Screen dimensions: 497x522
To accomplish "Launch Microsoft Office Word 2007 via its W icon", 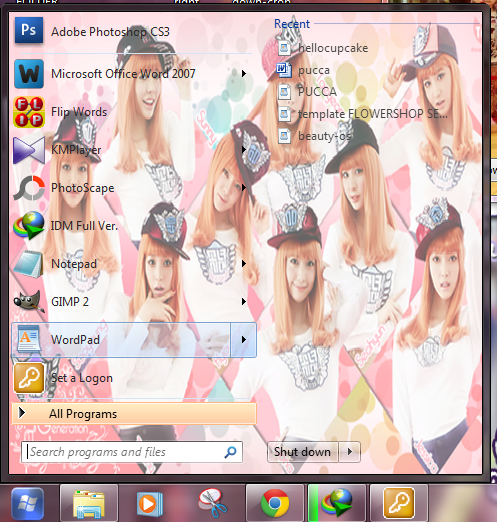I will (x=29, y=74).
